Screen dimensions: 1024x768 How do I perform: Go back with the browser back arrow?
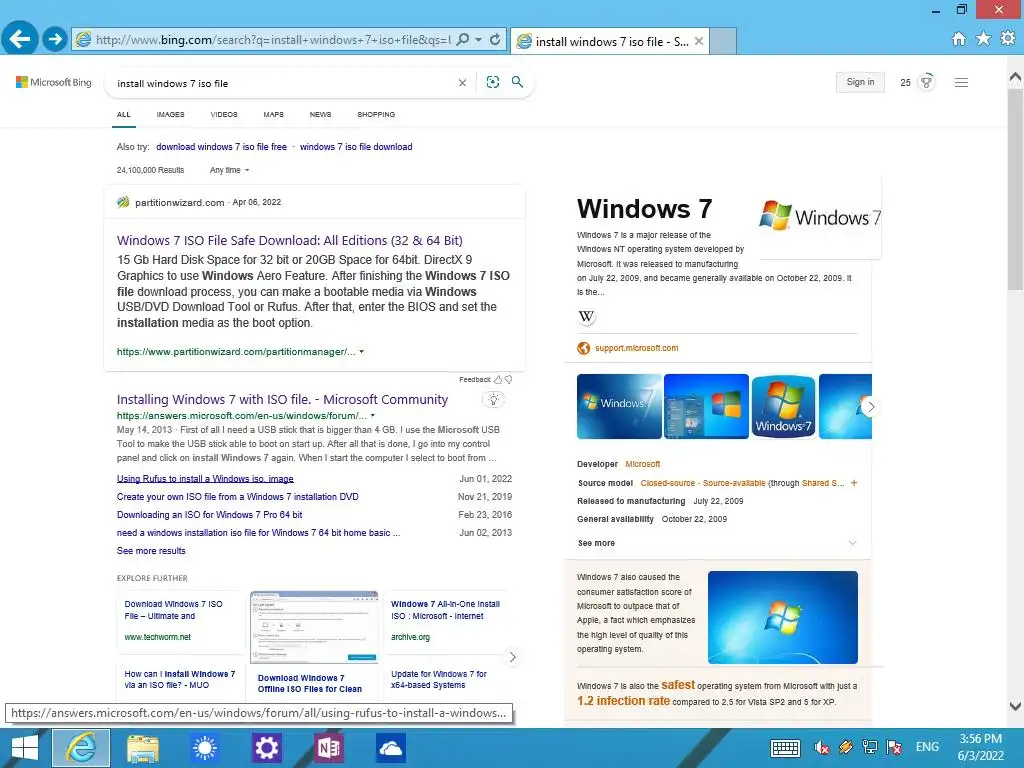click(x=20, y=39)
